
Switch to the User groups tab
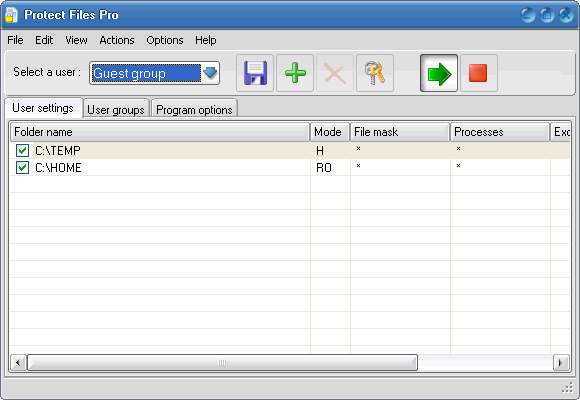pos(116,110)
